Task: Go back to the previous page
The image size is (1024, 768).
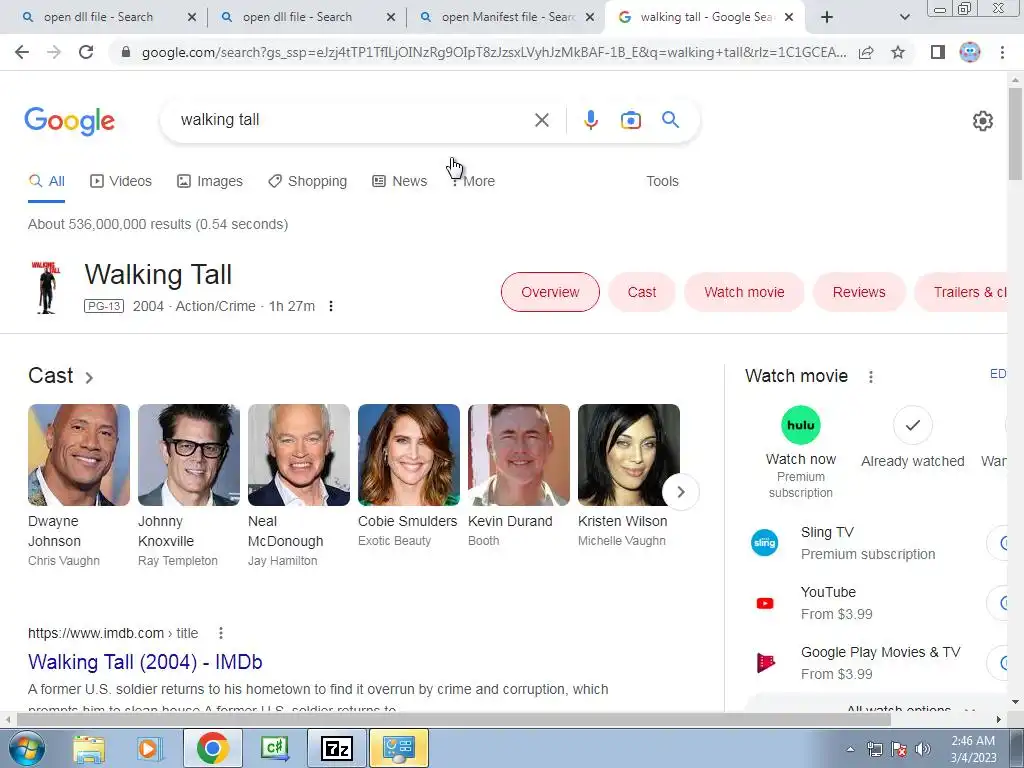Action: coord(22,52)
